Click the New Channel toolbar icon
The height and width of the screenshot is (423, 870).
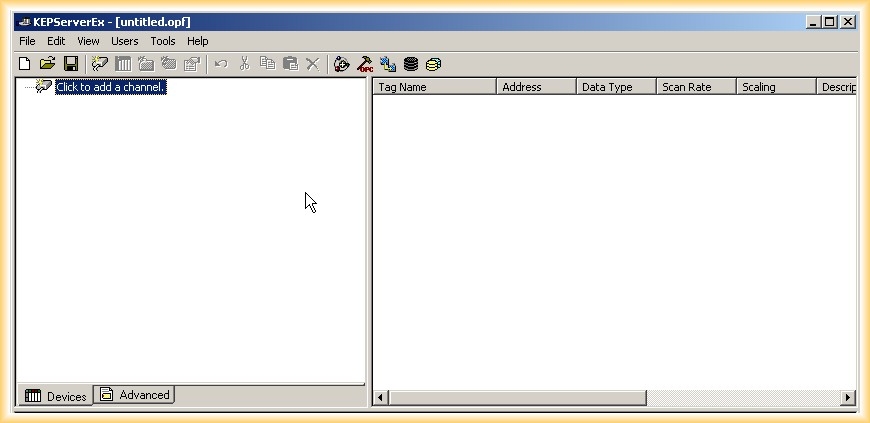coord(100,64)
